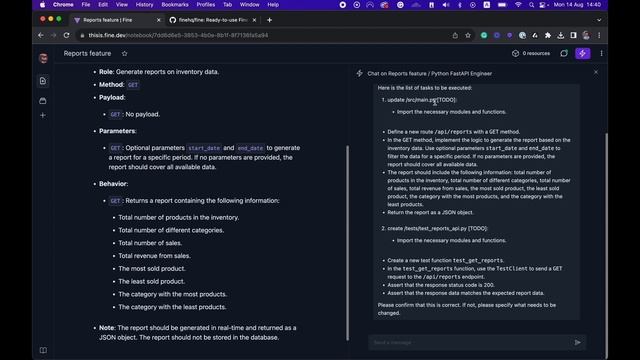Open Chrome profile avatar

click(586, 36)
